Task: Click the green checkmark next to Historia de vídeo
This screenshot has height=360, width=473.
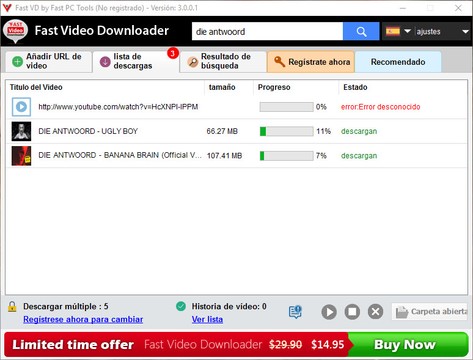Action: tap(181, 306)
